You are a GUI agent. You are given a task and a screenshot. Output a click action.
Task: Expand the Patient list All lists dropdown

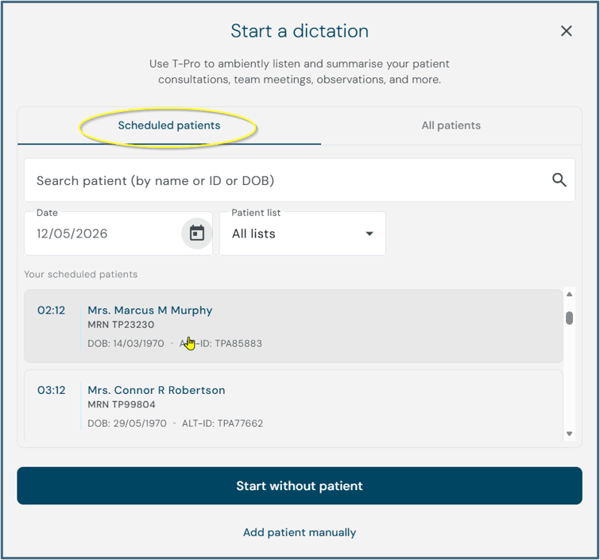[302, 233]
